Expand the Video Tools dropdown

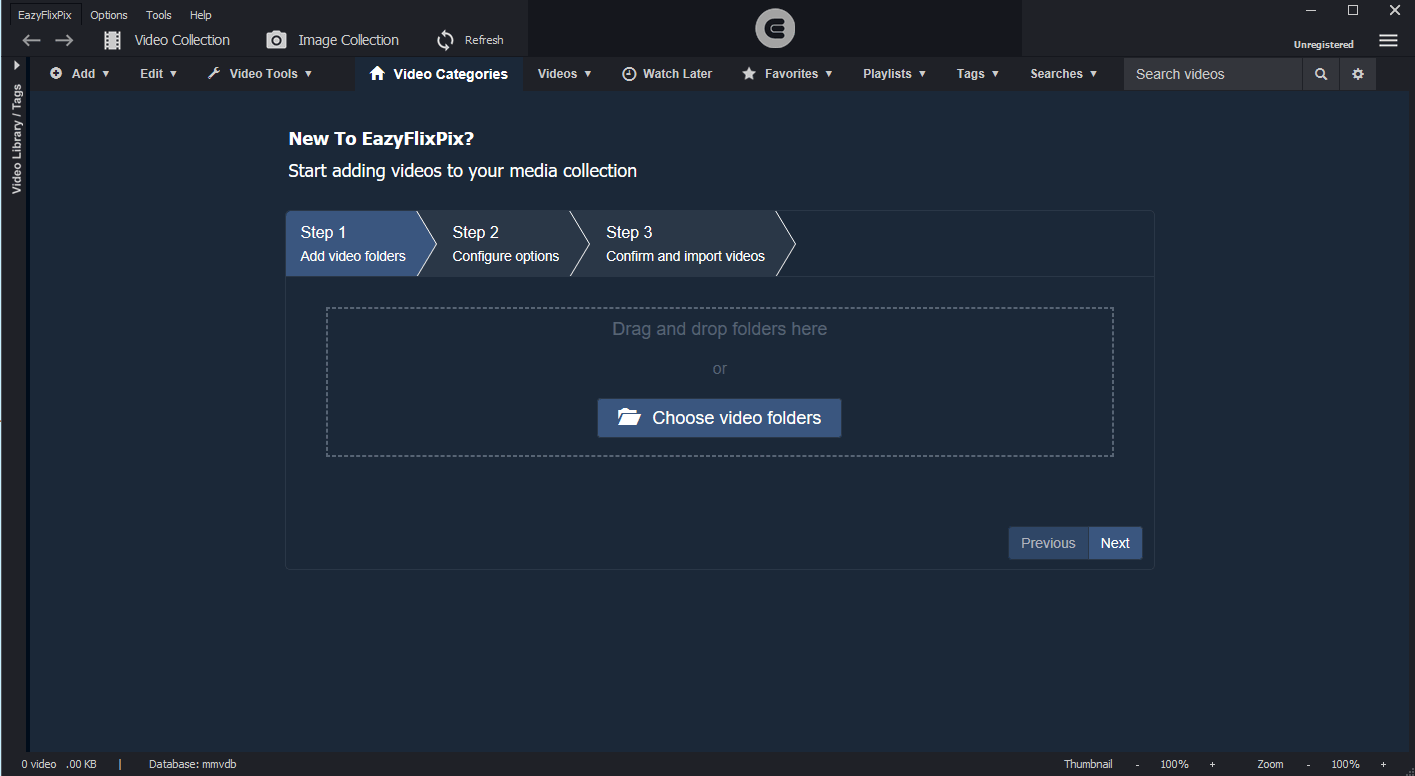click(x=260, y=74)
